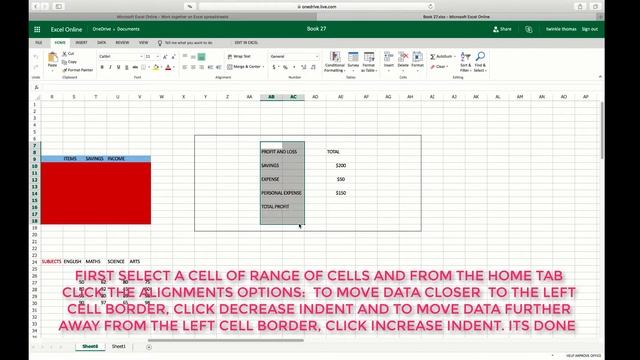Image resolution: width=640 pixels, height=360 pixels.
Task: Expand Merge & Center options arrow
Action: 264,67
